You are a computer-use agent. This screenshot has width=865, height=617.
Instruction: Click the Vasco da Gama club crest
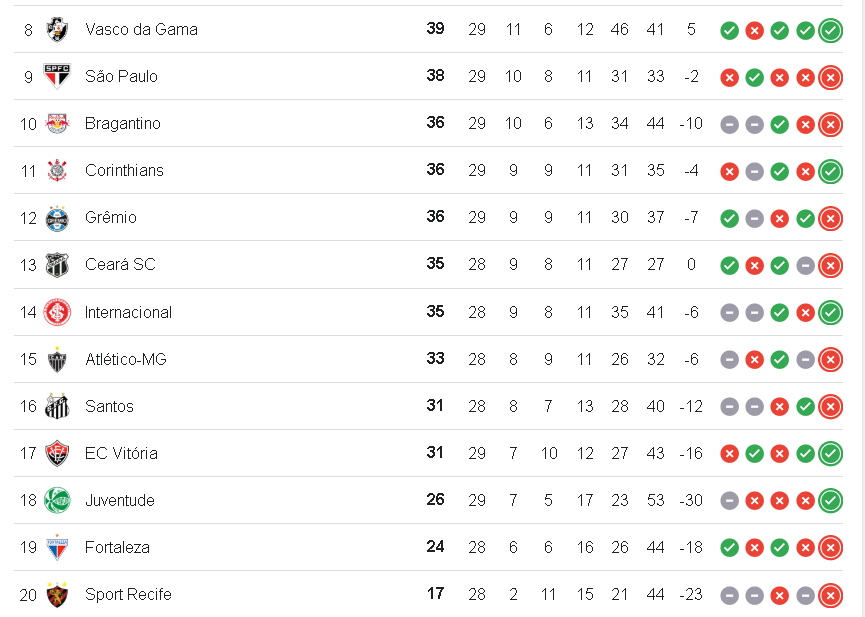point(57,30)
